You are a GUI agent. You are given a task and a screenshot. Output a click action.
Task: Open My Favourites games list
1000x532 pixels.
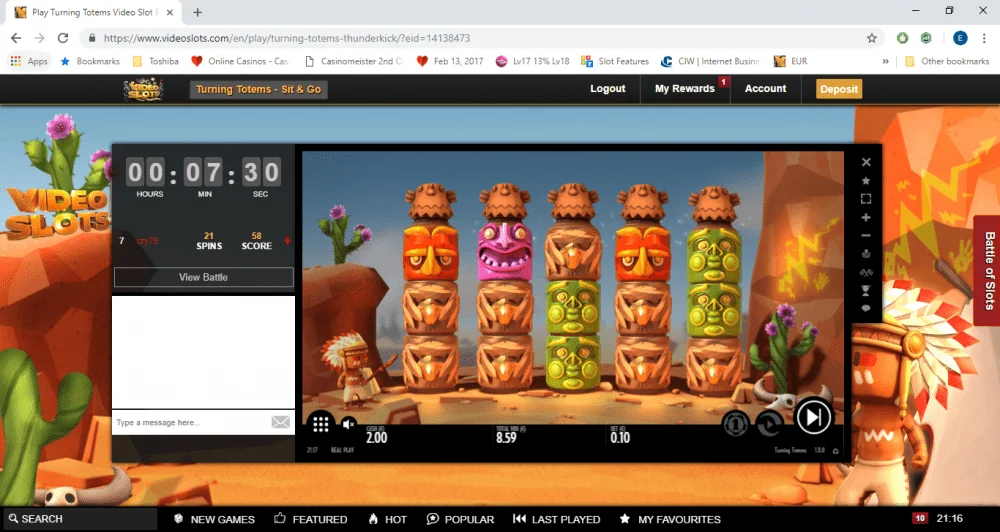(670, 519)
